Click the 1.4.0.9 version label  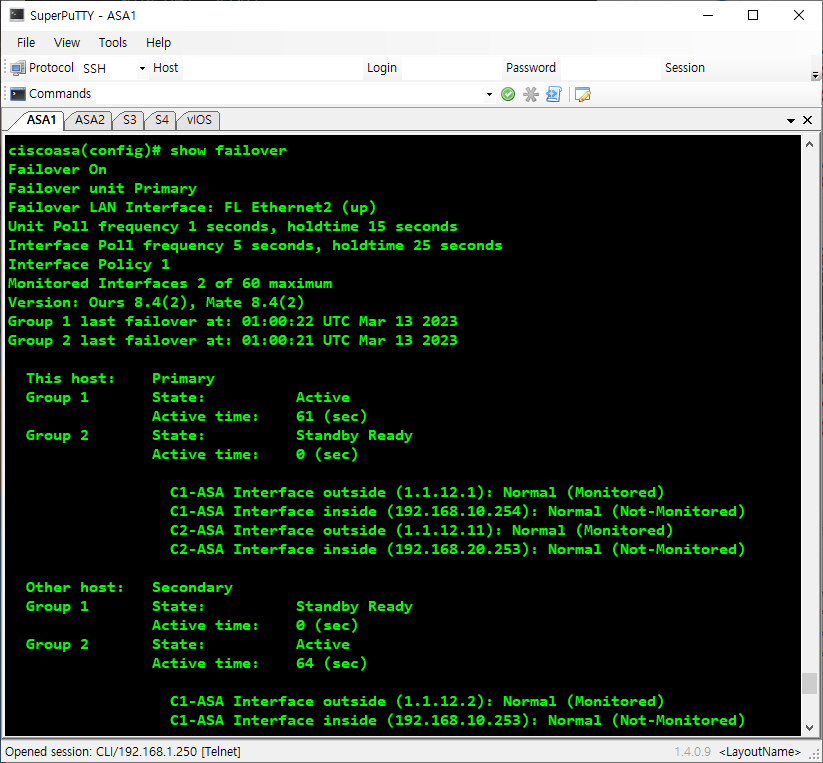[x=692, y=751]
